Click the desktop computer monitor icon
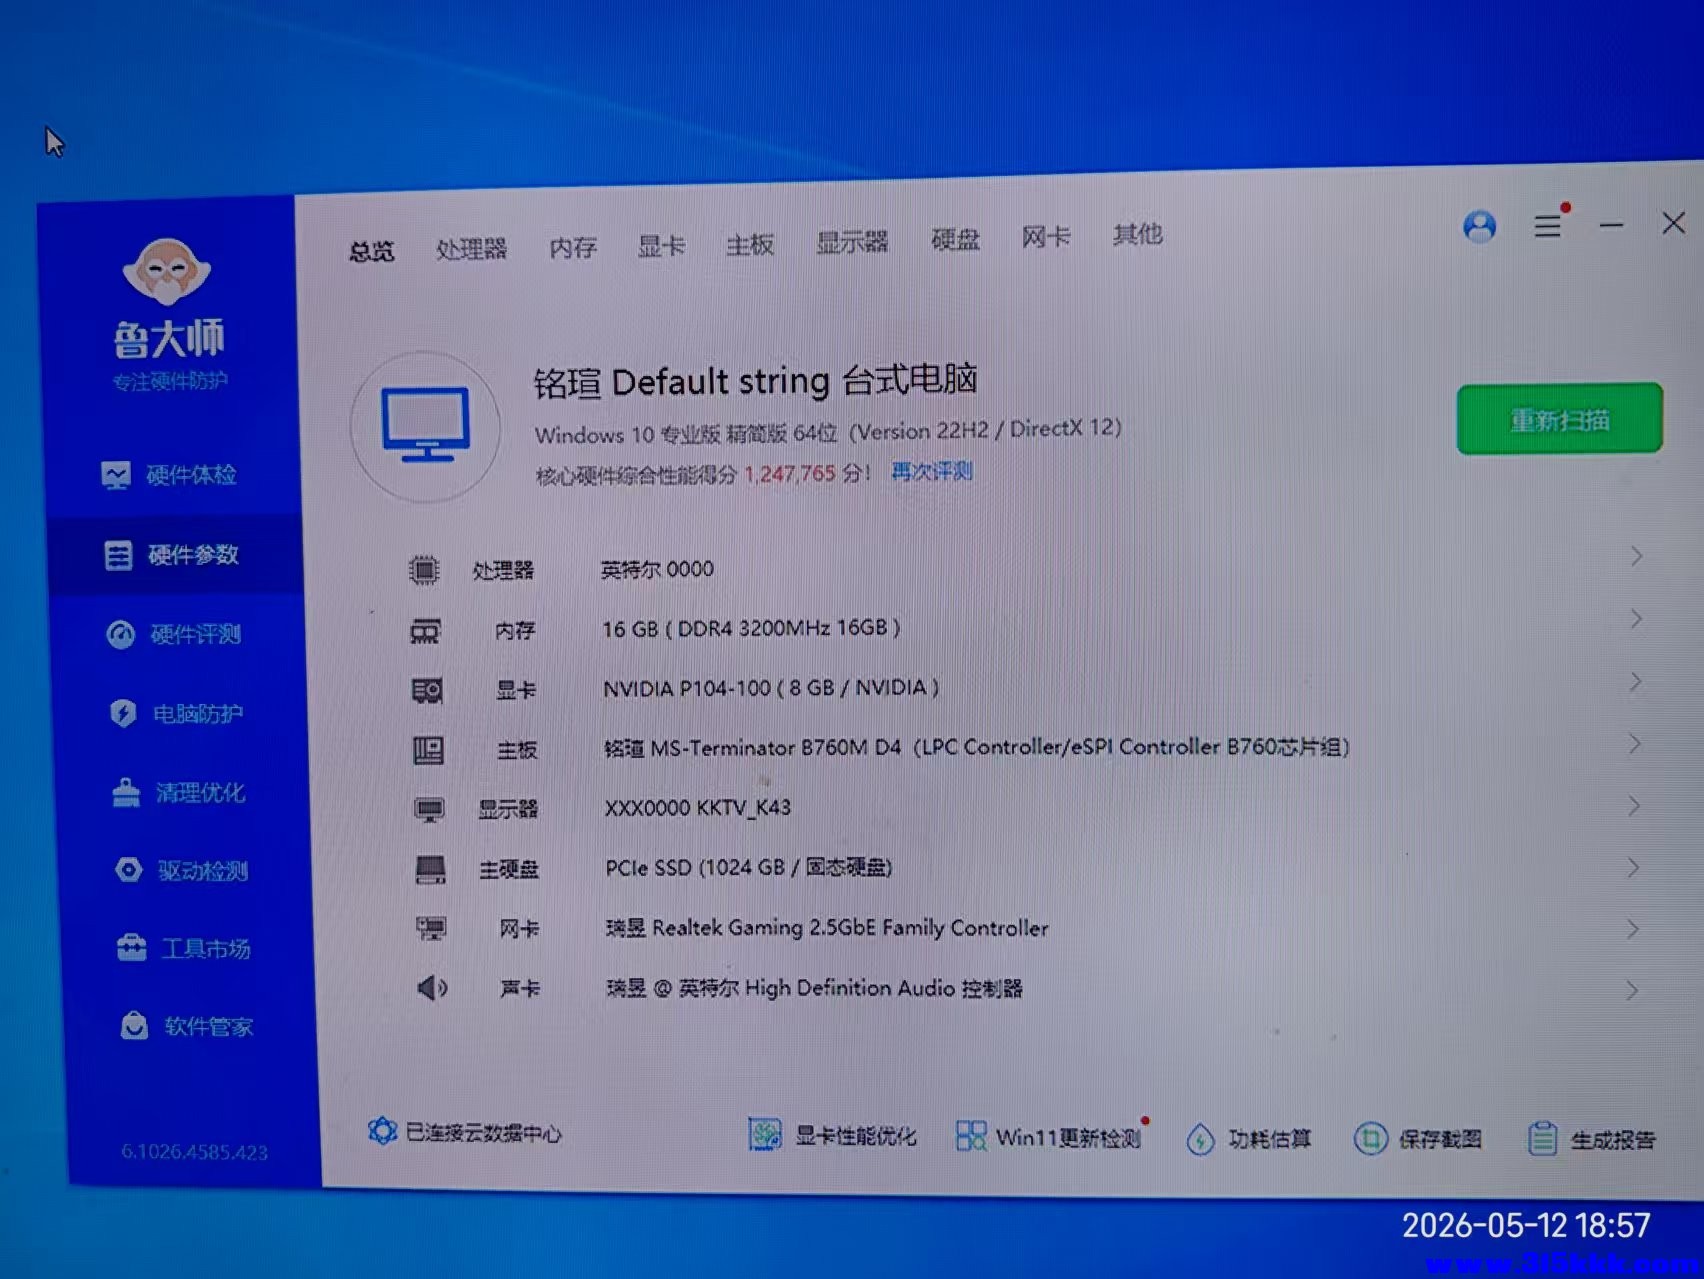The width and height of the screenshot is (1704, 1279). (x=426, y=425)
